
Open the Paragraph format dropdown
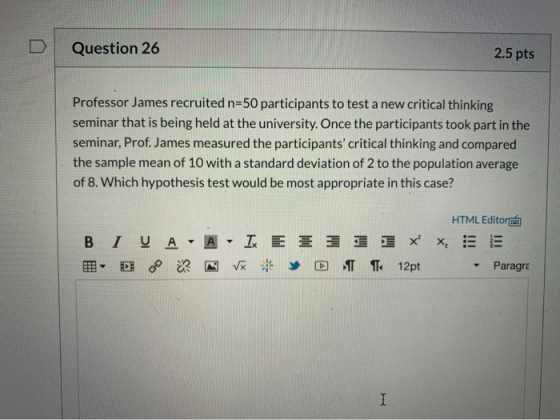click(x=511, y=266)
